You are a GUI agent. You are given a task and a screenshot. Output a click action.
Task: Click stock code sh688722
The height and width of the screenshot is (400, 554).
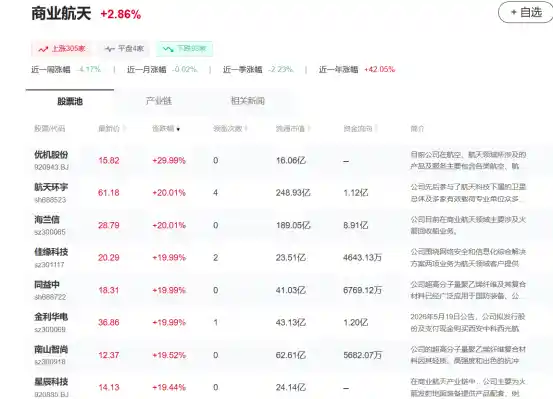50,297
